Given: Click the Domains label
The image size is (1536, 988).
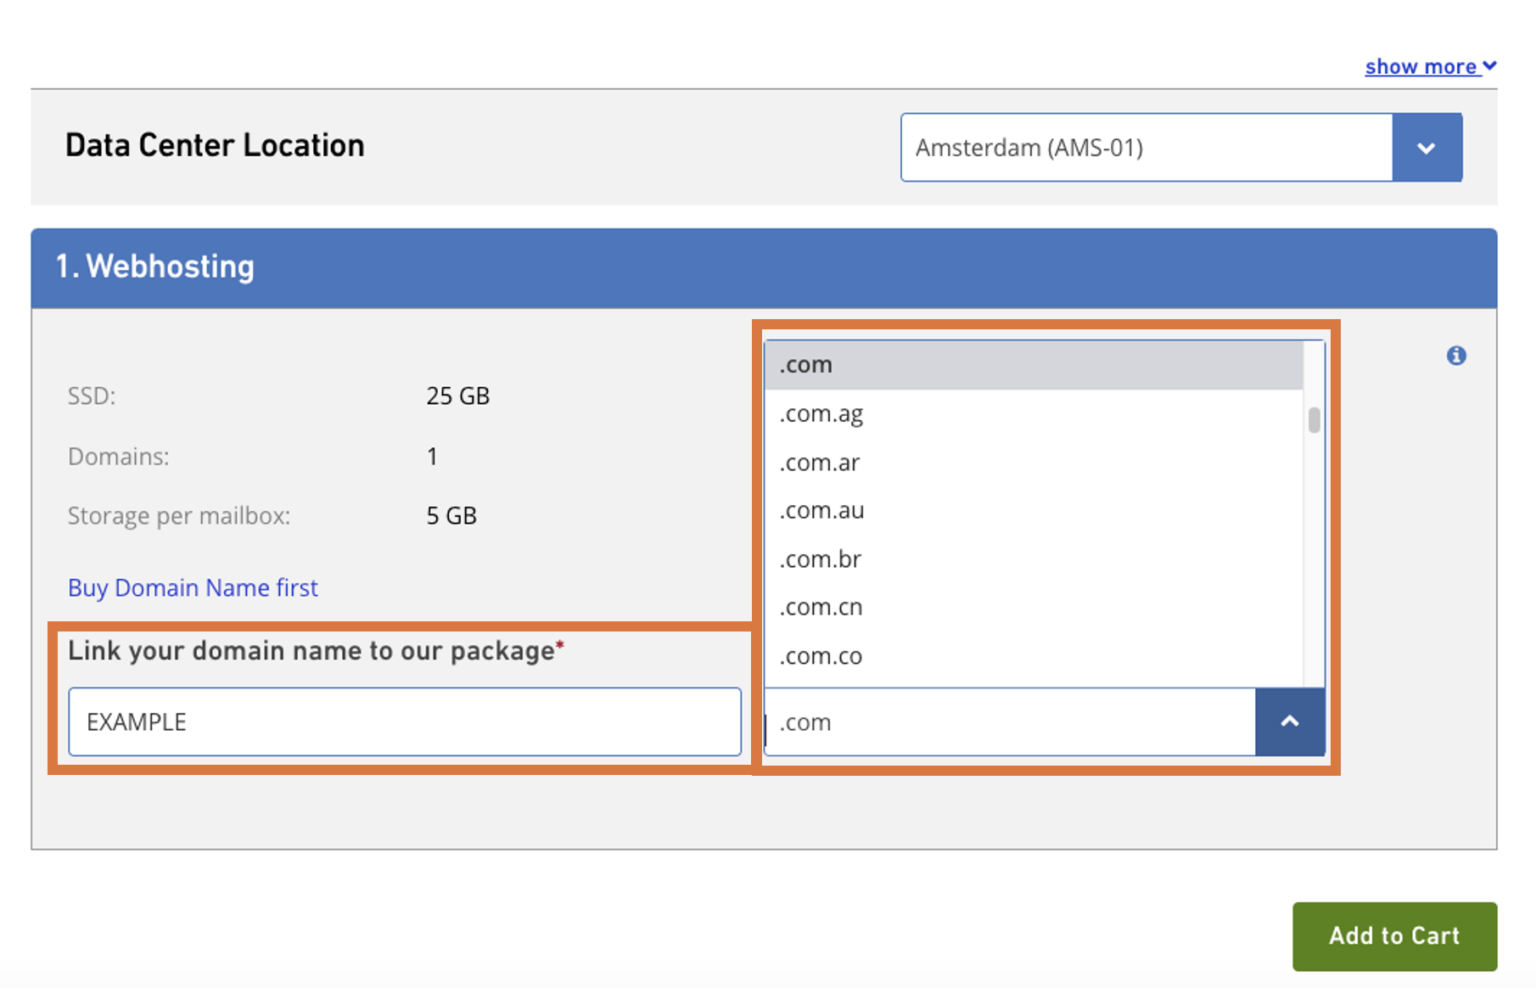Looking at the screenshot, I should pos(118,457).
